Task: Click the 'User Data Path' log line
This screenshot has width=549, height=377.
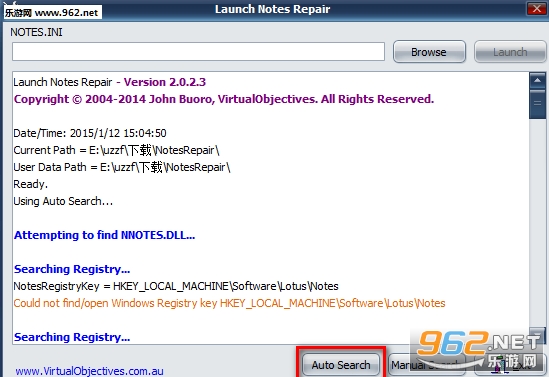Action: coord(122,167)
